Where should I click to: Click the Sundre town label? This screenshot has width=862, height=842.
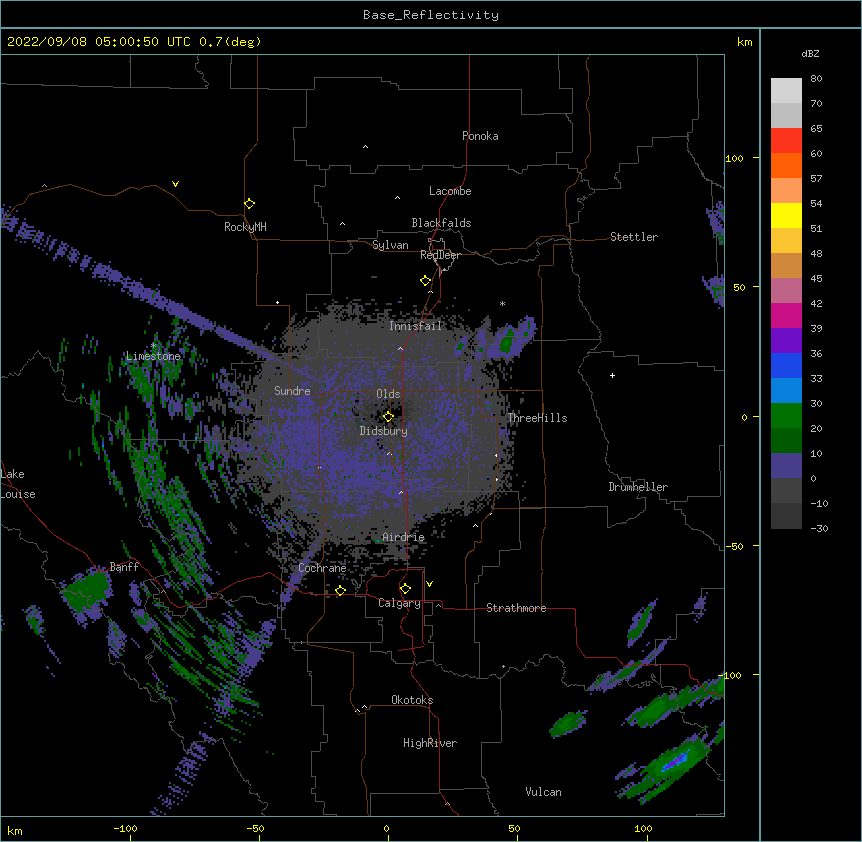(292, 391)
